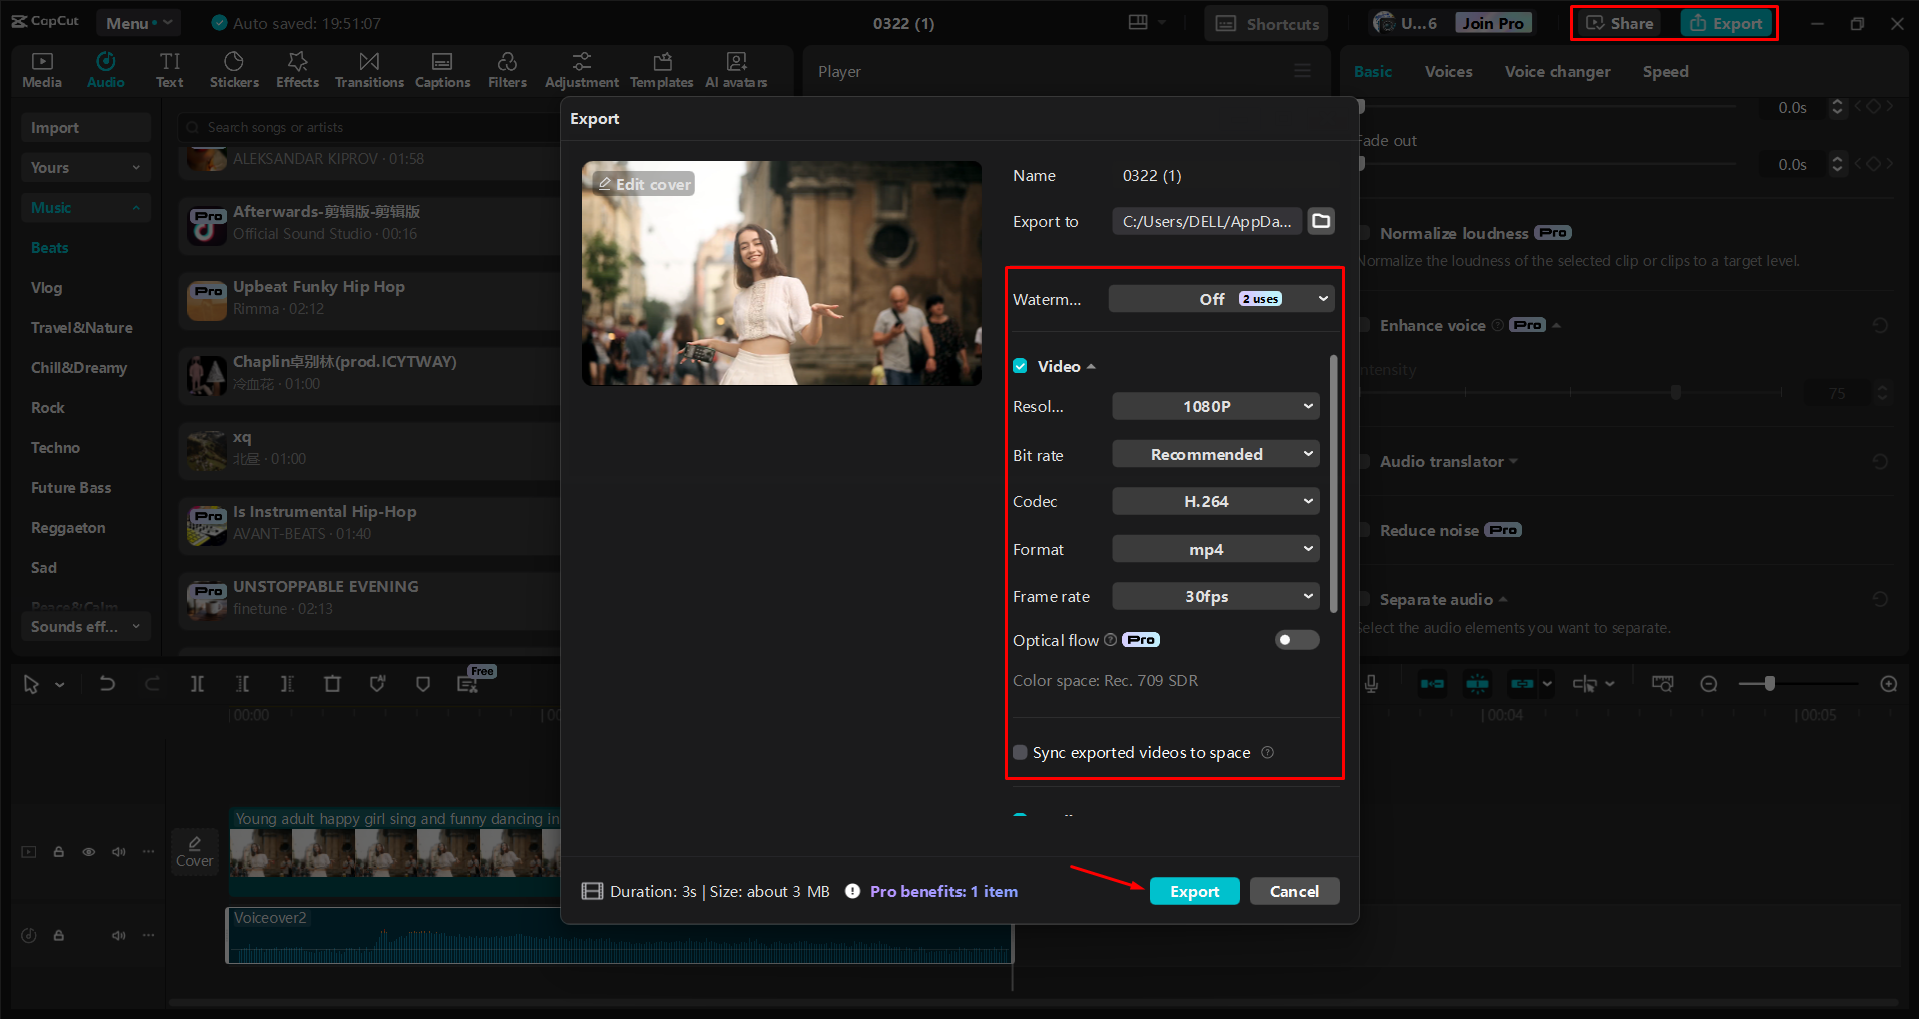Open the AI avatars panel
The width and height of the screenshot is (1919, 1019).
click(736, 69)
